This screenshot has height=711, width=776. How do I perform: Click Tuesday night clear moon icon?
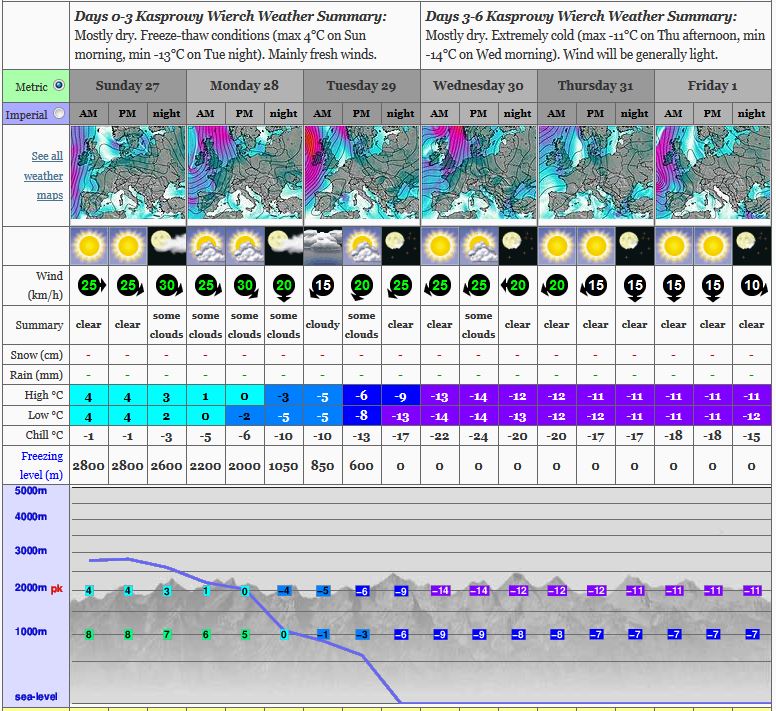click(x=400, y=245)
